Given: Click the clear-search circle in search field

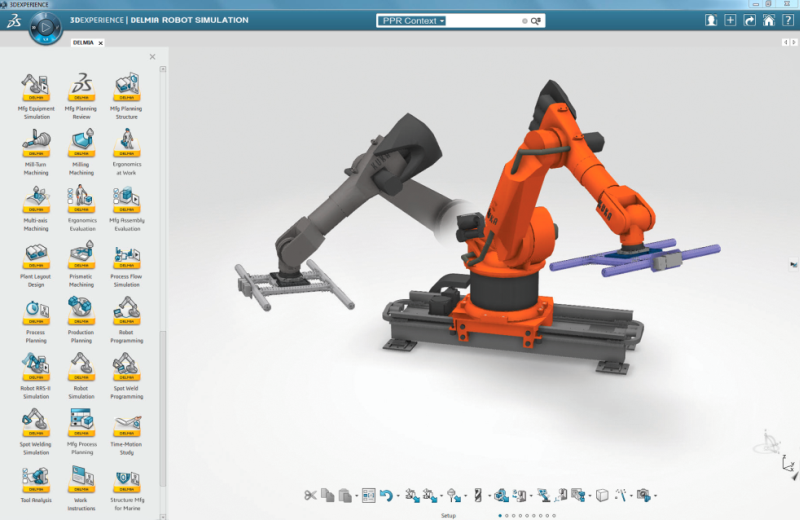Looking at the screenshot, I should (x=524, y=21).
